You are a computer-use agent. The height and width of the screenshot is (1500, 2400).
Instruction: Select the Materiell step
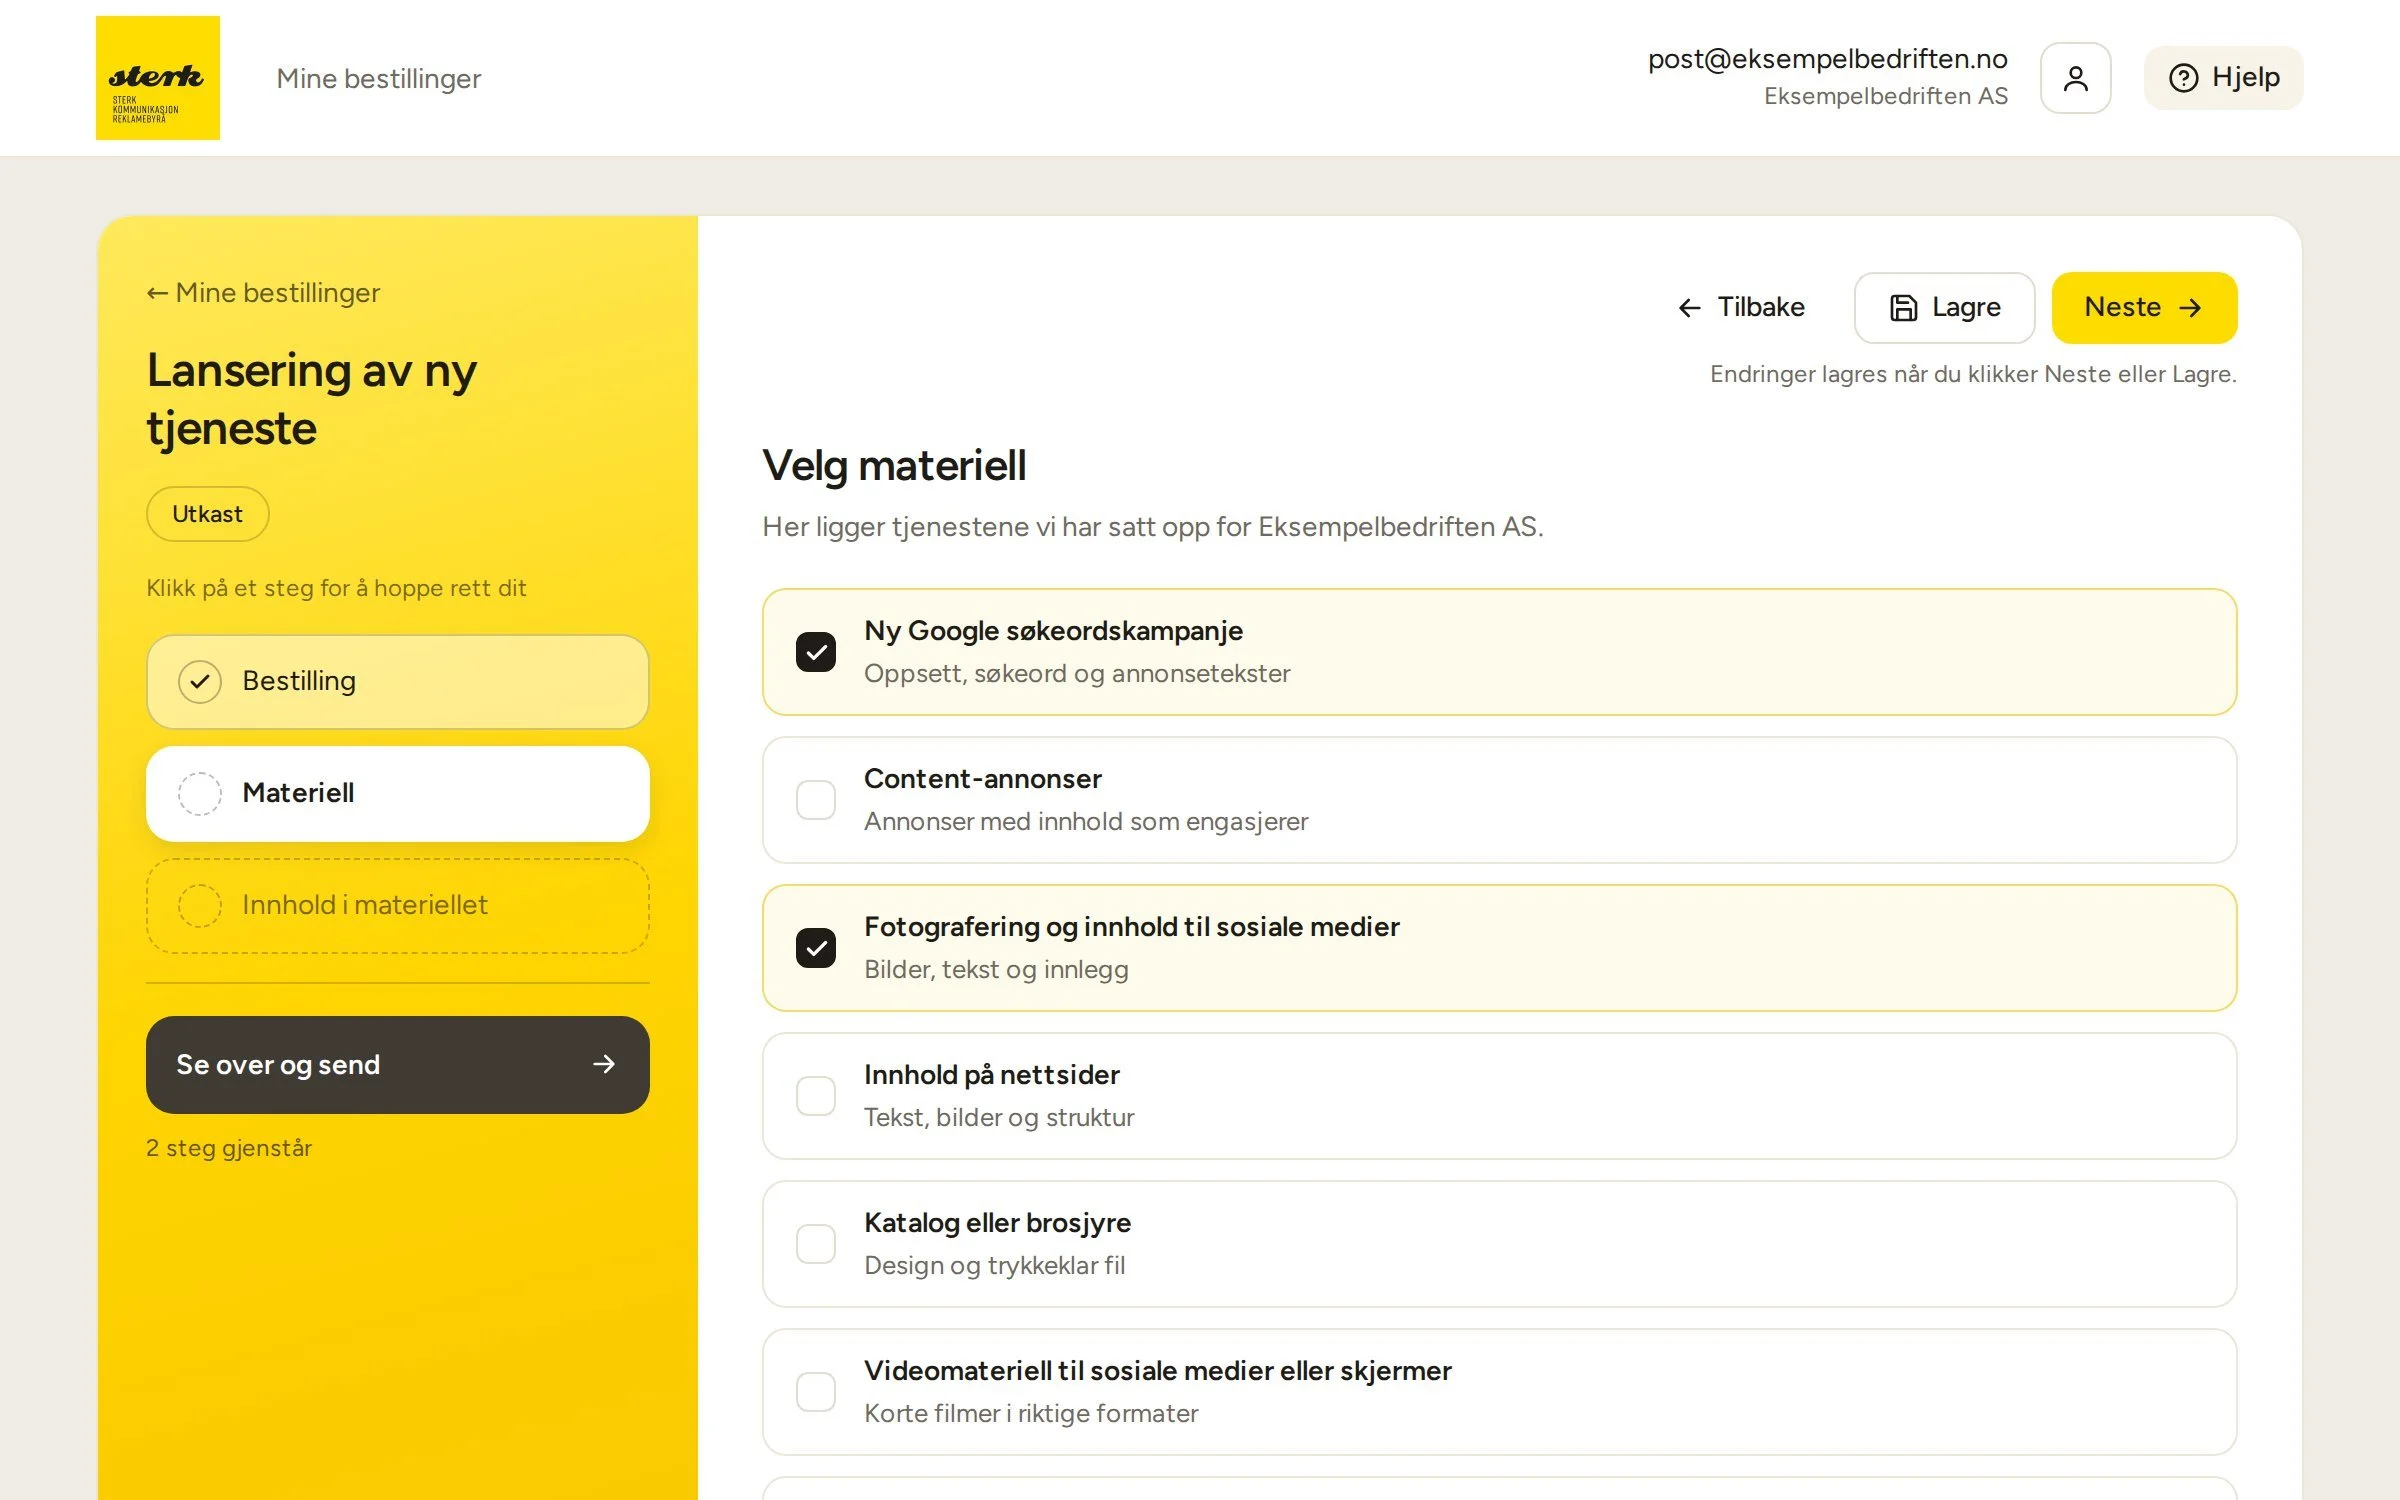pyautogui.click(x=398, y=793)
